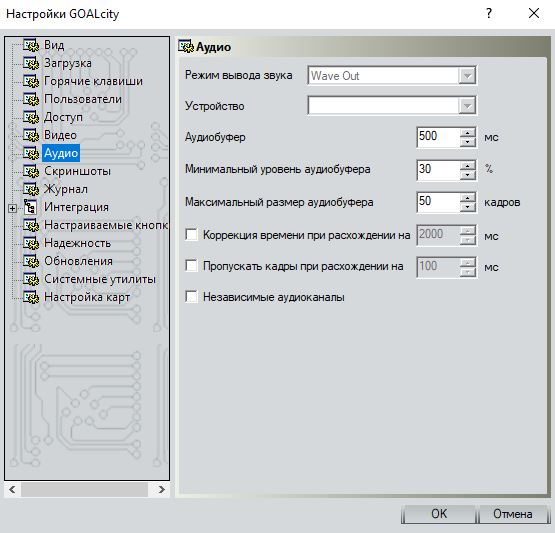Click the icon beside Загрузка tree item
This screenshot has width=555, height=533.
31,63
